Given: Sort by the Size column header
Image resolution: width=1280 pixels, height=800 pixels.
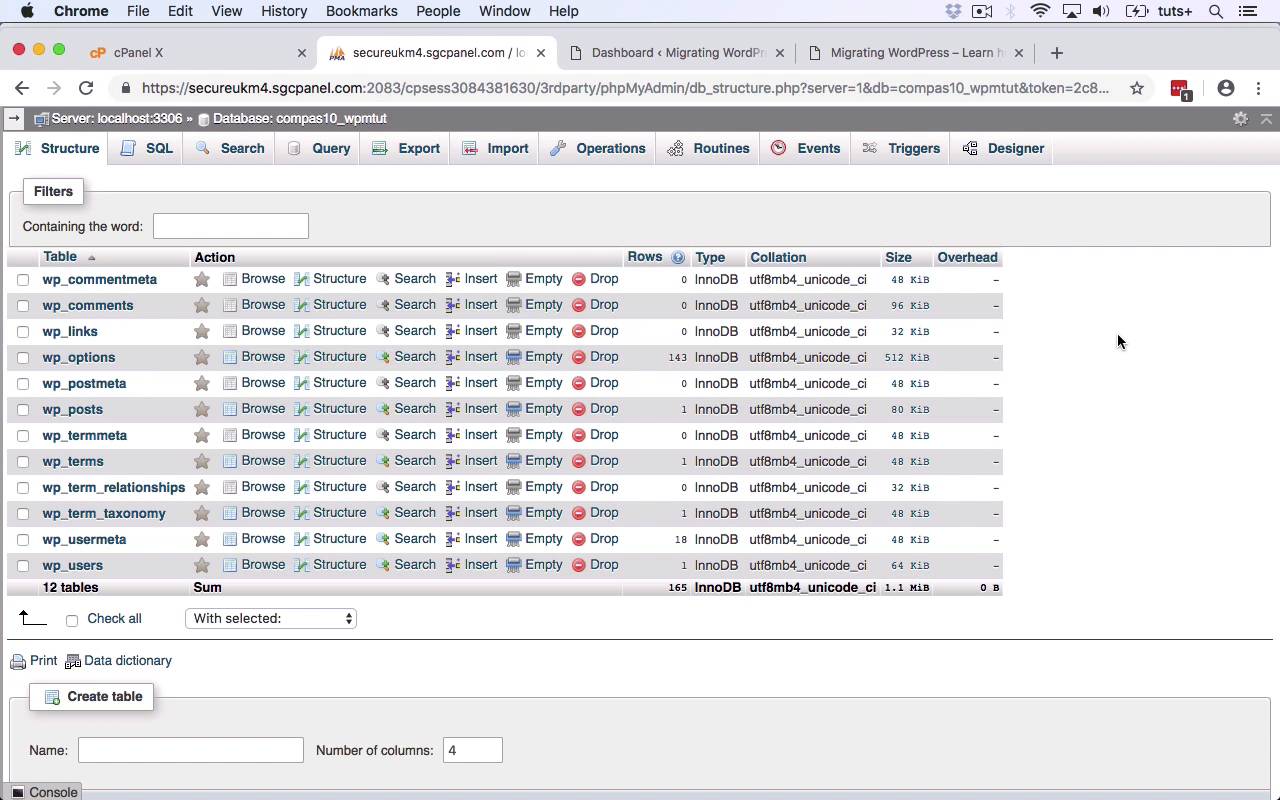Looking at the screenshot, I should [x=898, y=257].
